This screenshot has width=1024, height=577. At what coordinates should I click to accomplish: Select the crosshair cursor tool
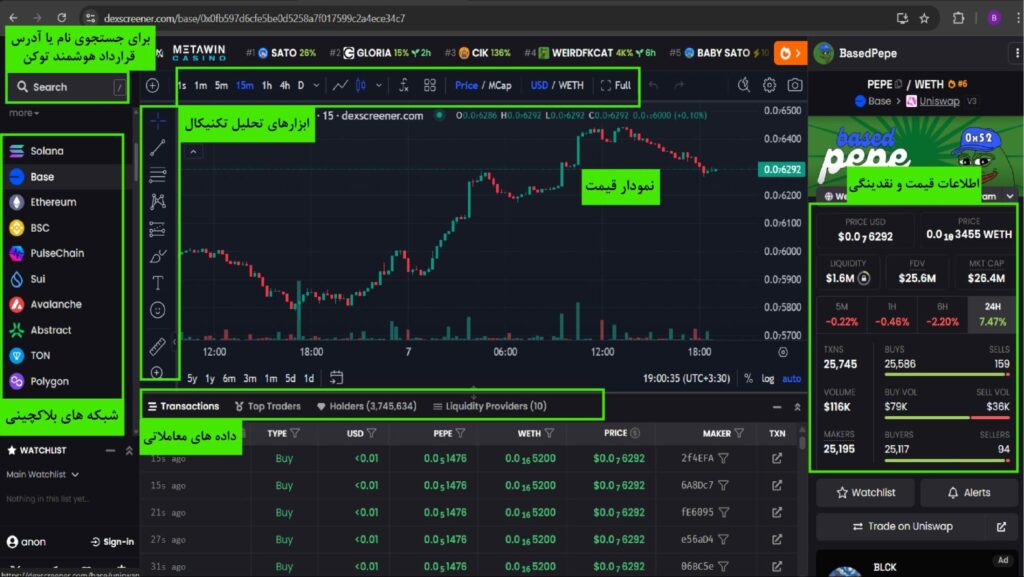(157, 121)
